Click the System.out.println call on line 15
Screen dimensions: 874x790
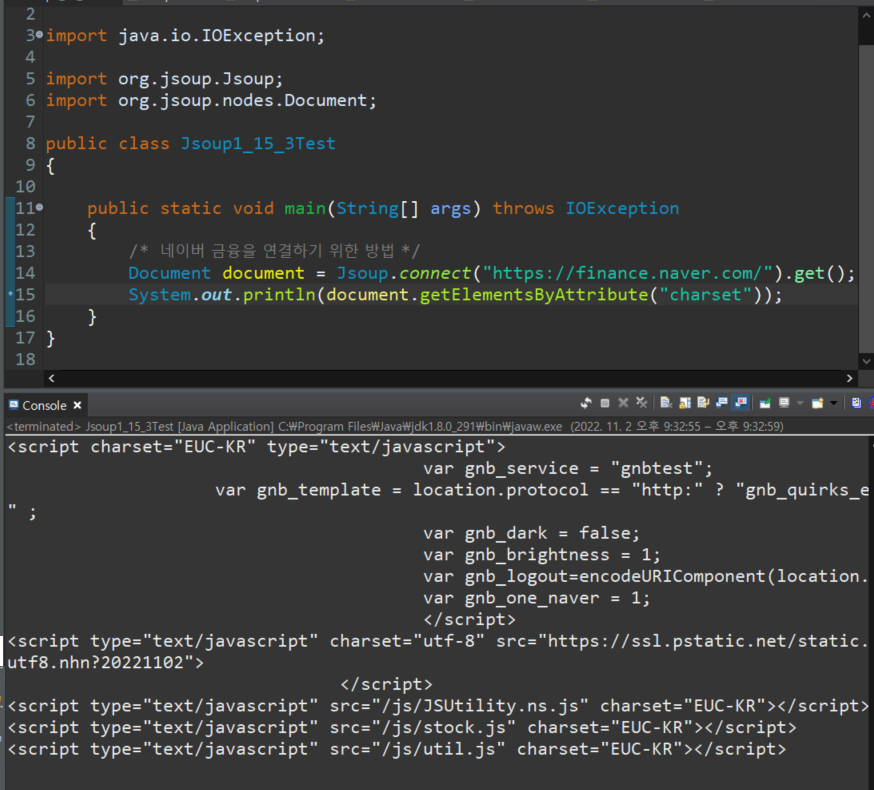[222, 295]
